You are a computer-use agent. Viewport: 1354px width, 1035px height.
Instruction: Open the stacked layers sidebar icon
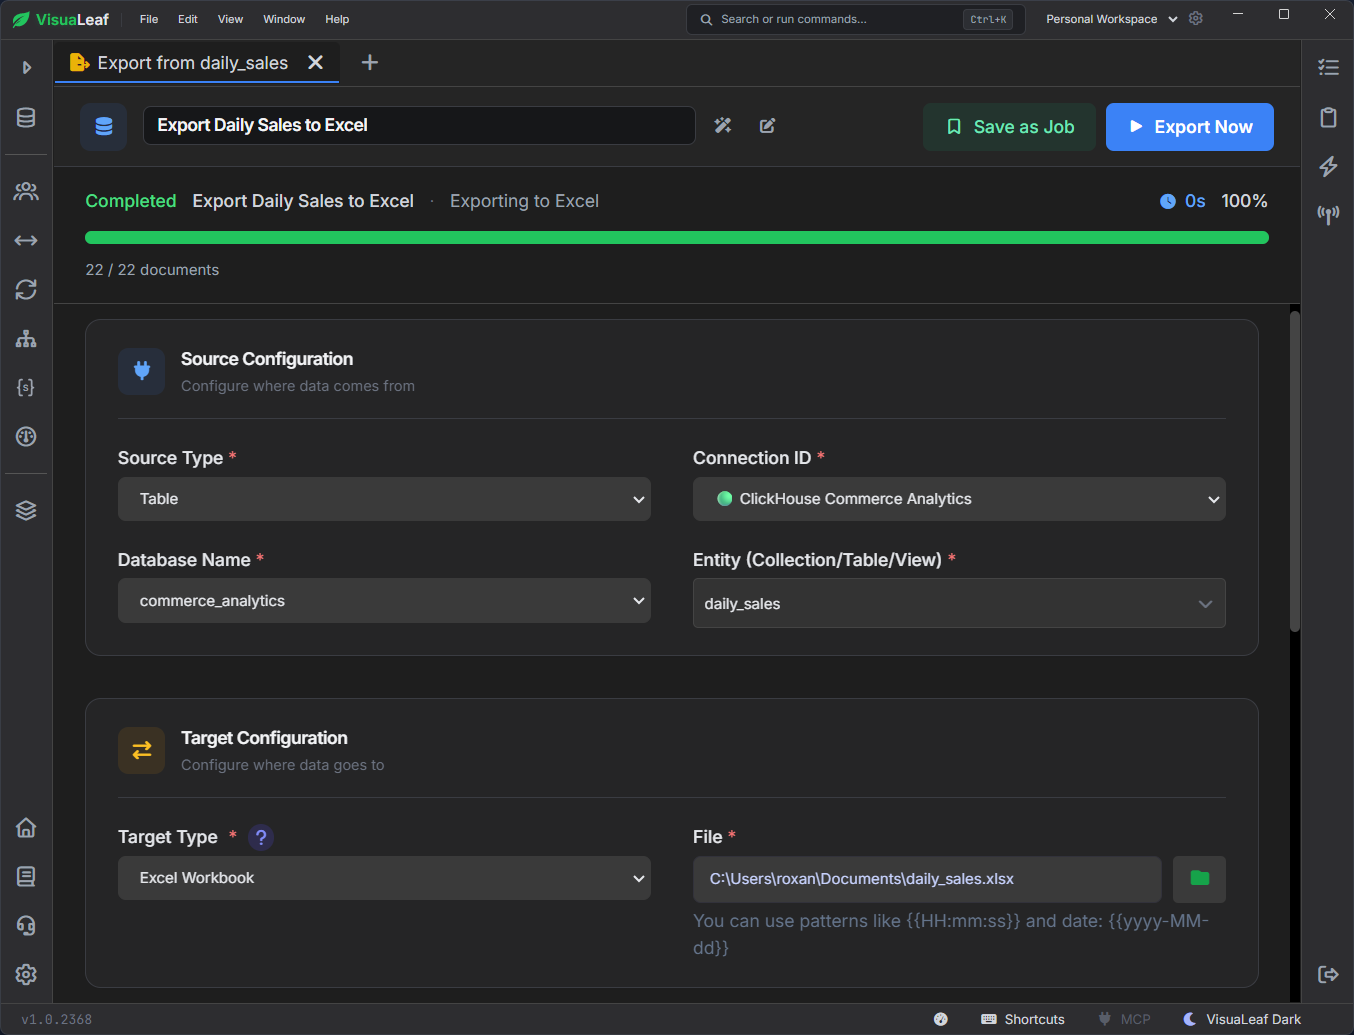(26, 510)
